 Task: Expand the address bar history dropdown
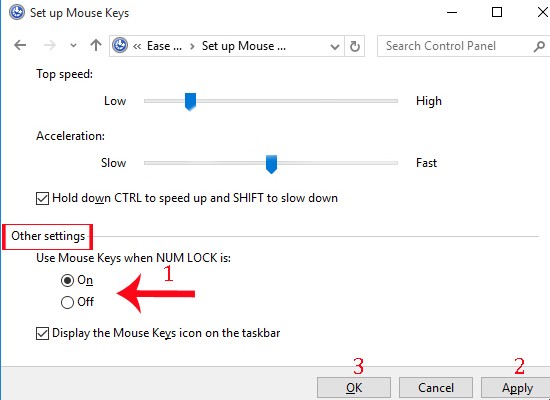click(x=335, y=46)
